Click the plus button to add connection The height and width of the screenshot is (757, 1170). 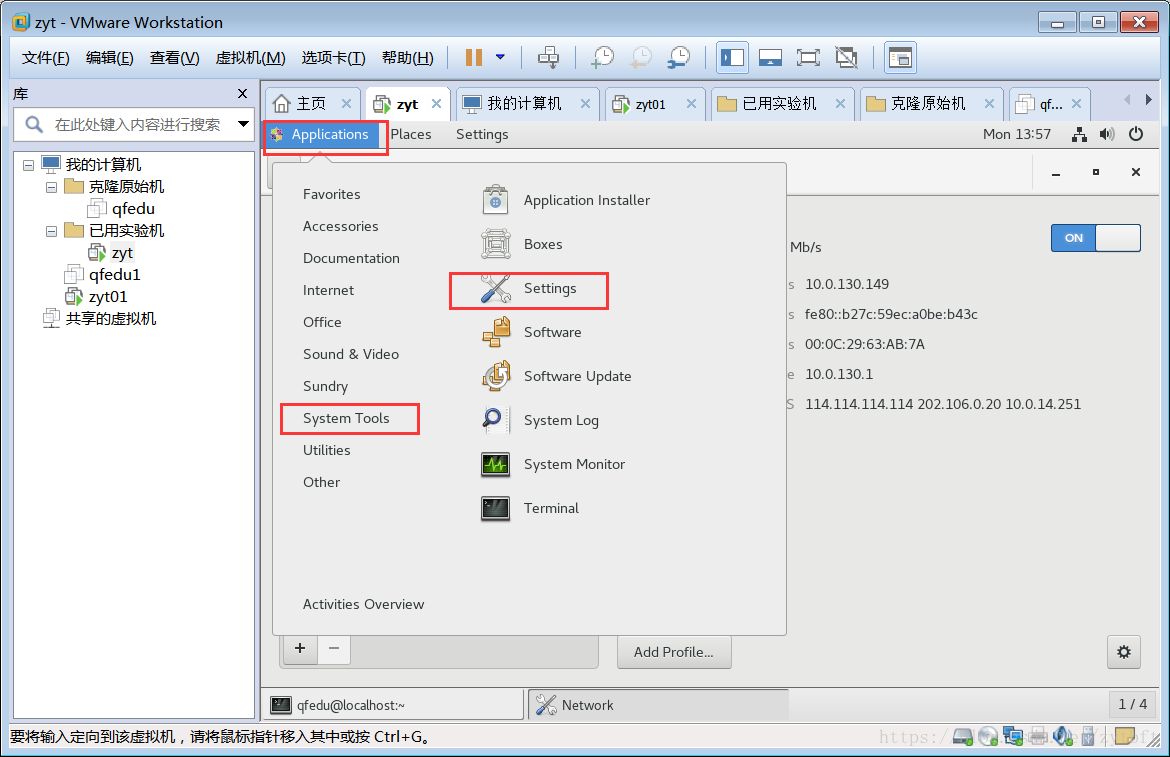[300, 648]
